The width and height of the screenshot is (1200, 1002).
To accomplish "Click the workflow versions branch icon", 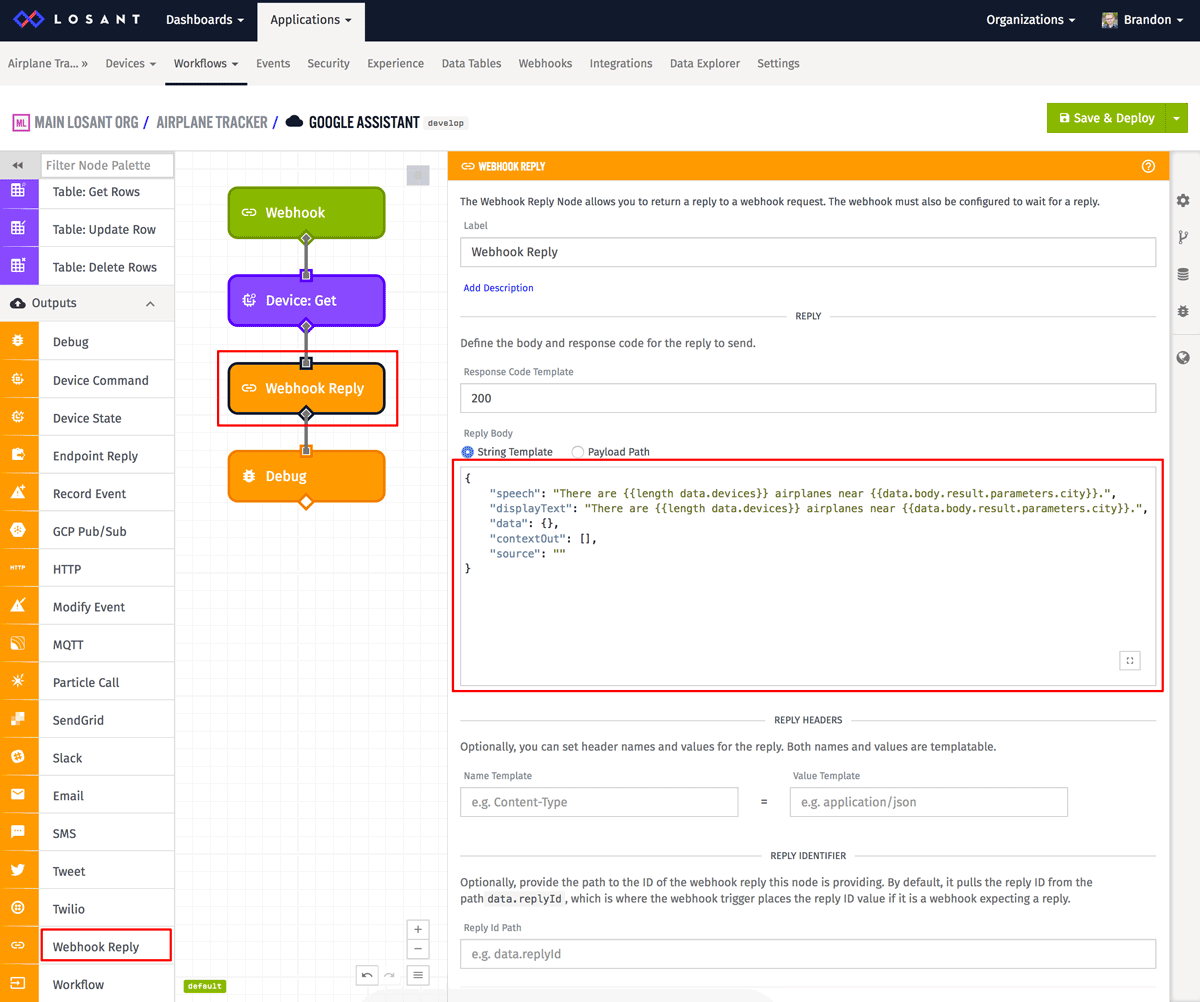I will [1184, 237].
